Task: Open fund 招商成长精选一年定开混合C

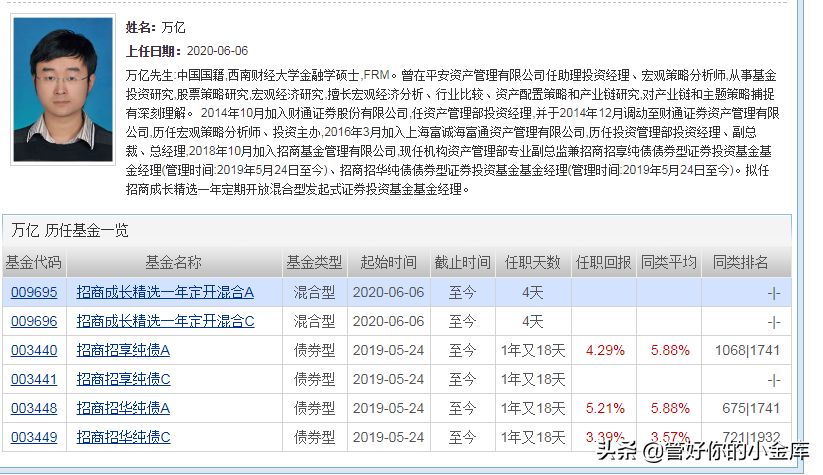Action: tap(165, 321)
